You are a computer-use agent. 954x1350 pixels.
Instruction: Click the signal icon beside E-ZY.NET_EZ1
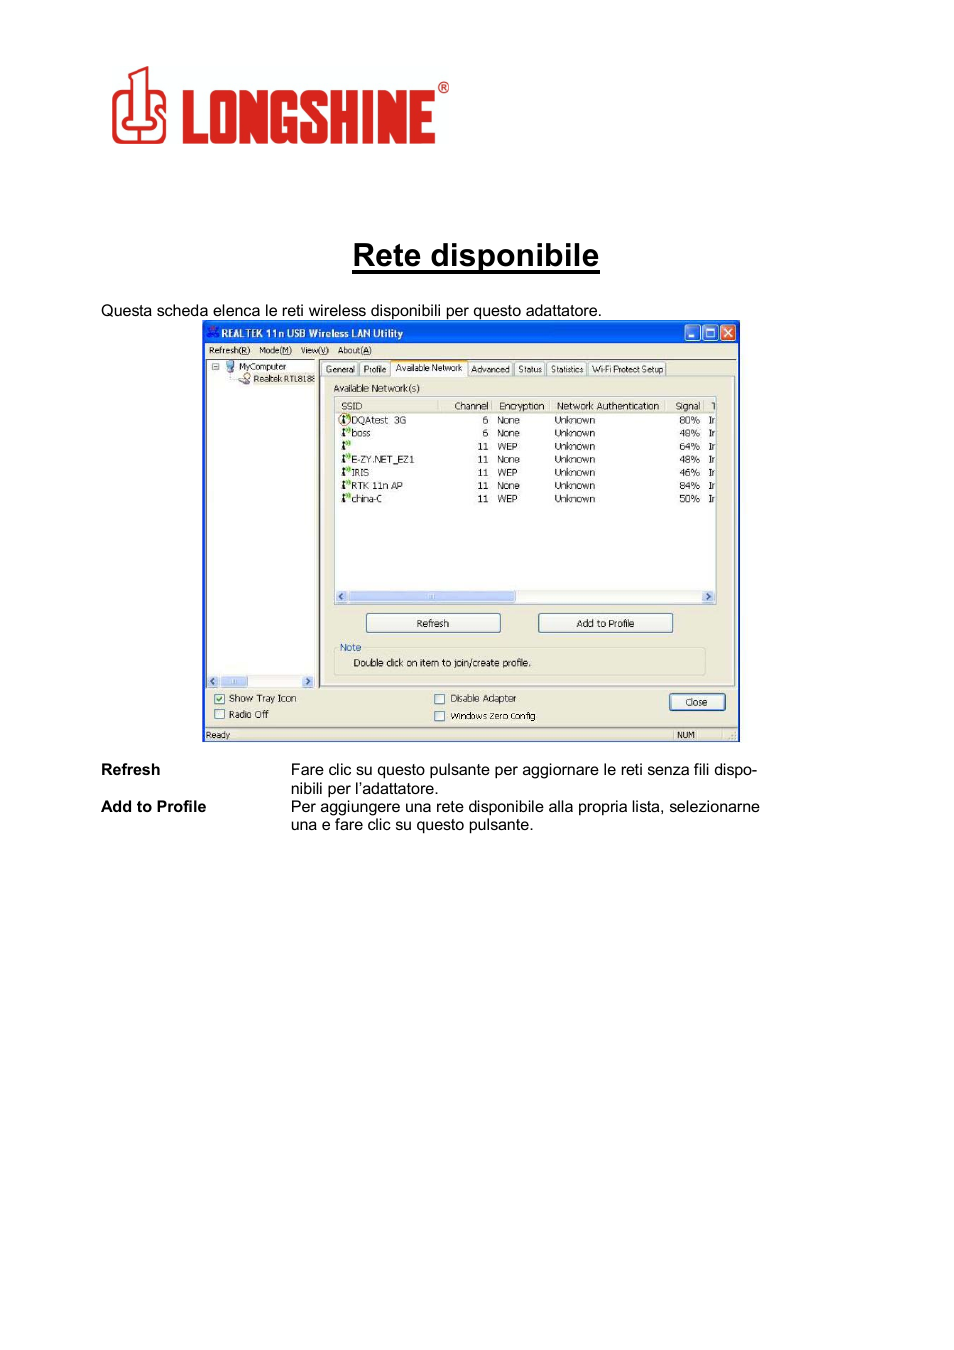pyautogui.click(x=345, y=459)
